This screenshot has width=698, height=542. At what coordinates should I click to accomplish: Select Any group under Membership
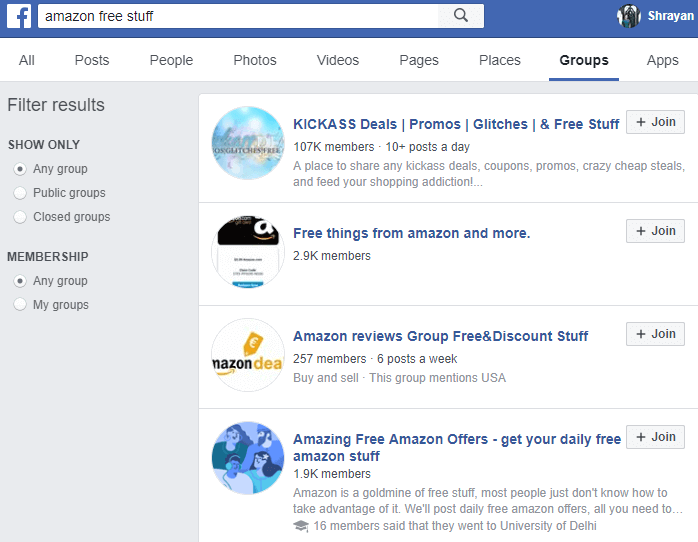pos(20,281)
